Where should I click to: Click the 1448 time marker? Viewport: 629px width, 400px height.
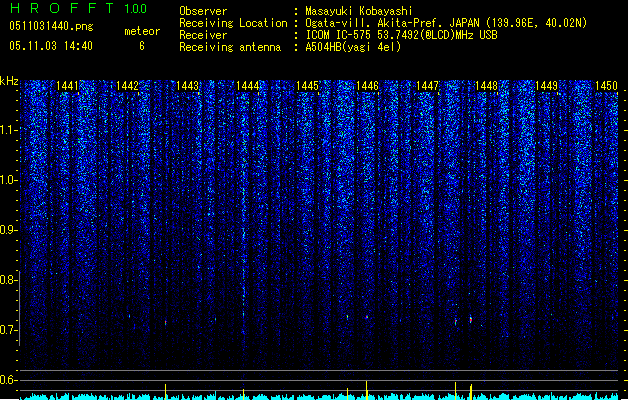click(487, 85)
